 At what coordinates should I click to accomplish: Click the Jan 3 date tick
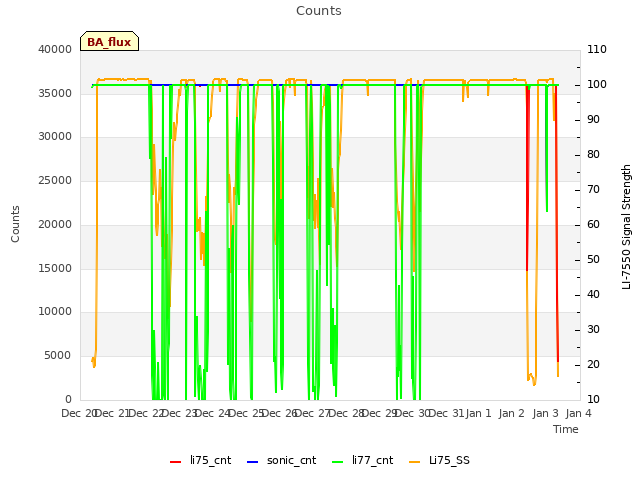[x=545, y=413]
